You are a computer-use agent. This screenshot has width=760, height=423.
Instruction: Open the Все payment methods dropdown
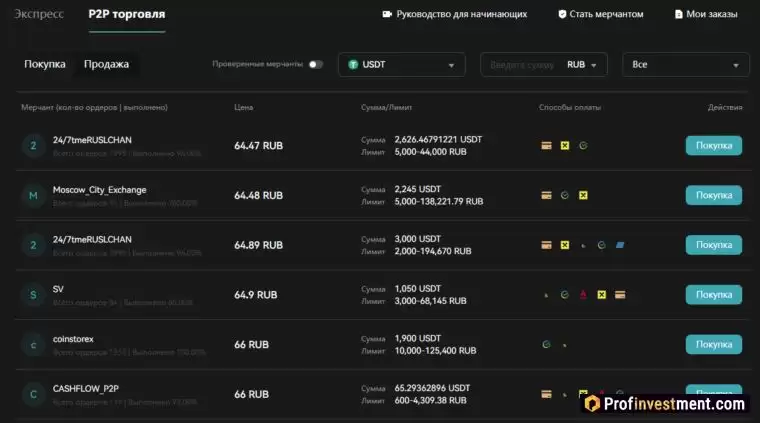pyautogui.click(x=685, y=65)
